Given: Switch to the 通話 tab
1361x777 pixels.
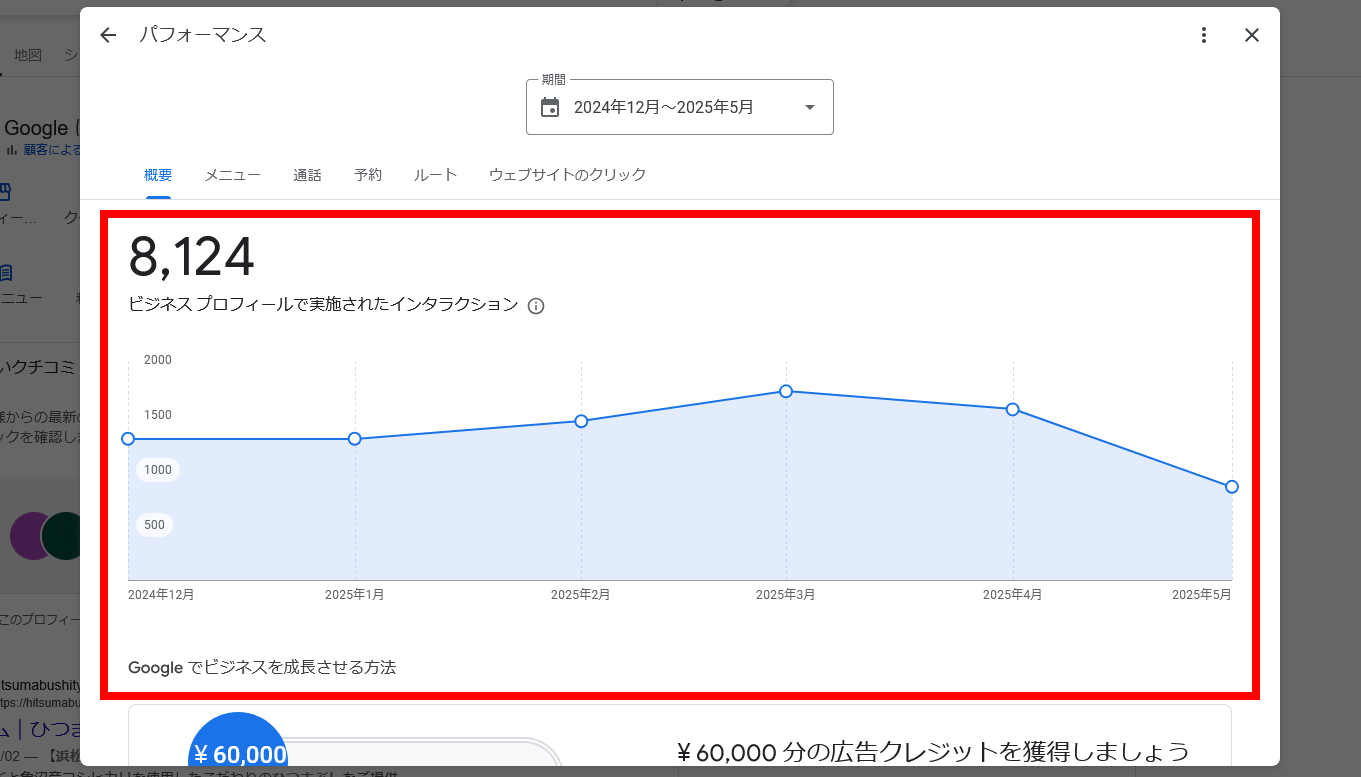Looking at the screenshot, I should pos(307,175).
